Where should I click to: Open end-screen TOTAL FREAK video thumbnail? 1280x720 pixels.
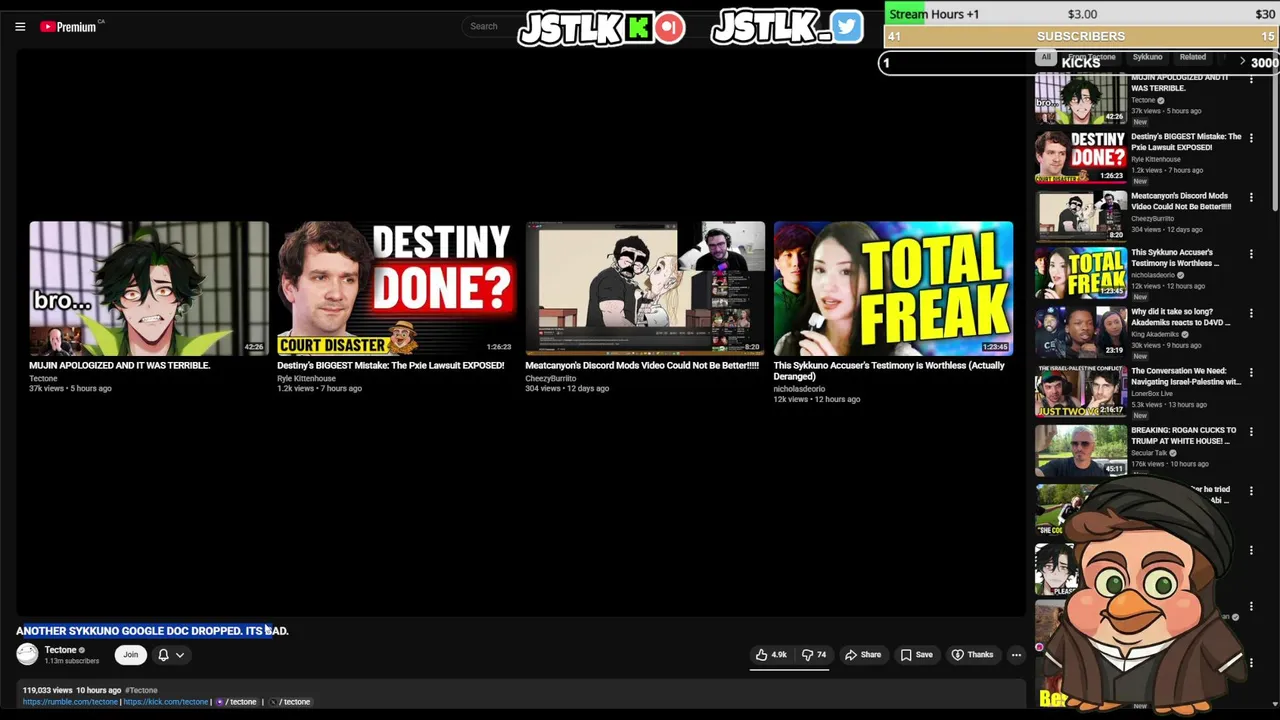coord(893,288)
